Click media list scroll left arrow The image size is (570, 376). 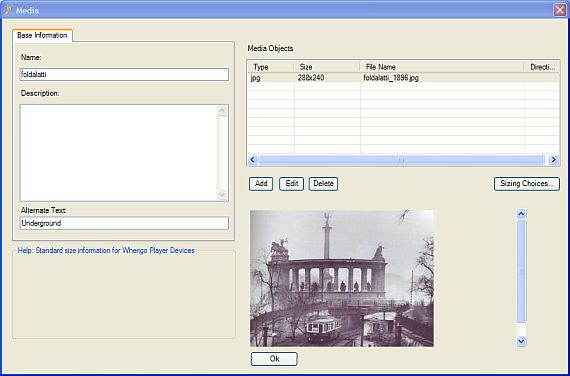tap(253, 160)
